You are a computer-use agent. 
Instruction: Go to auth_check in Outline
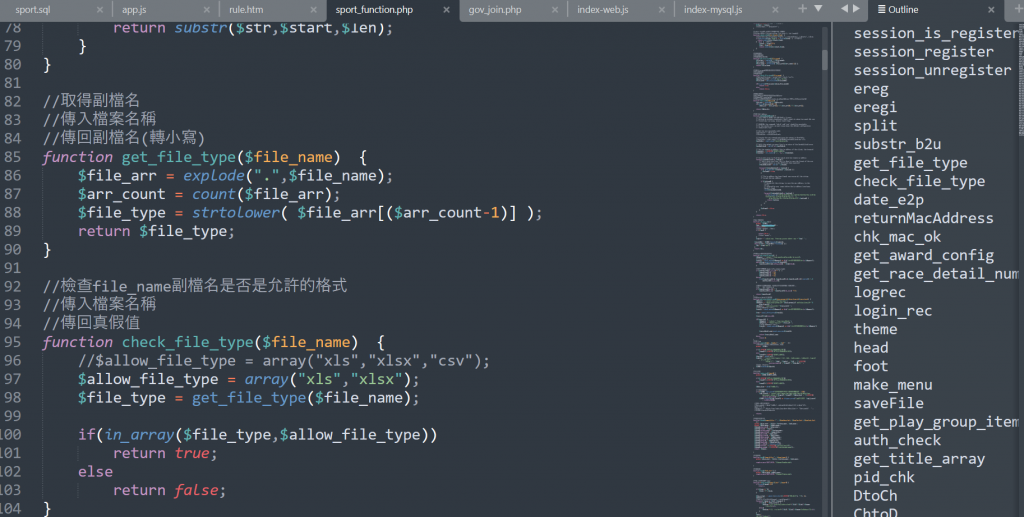[x=897, y=441]
